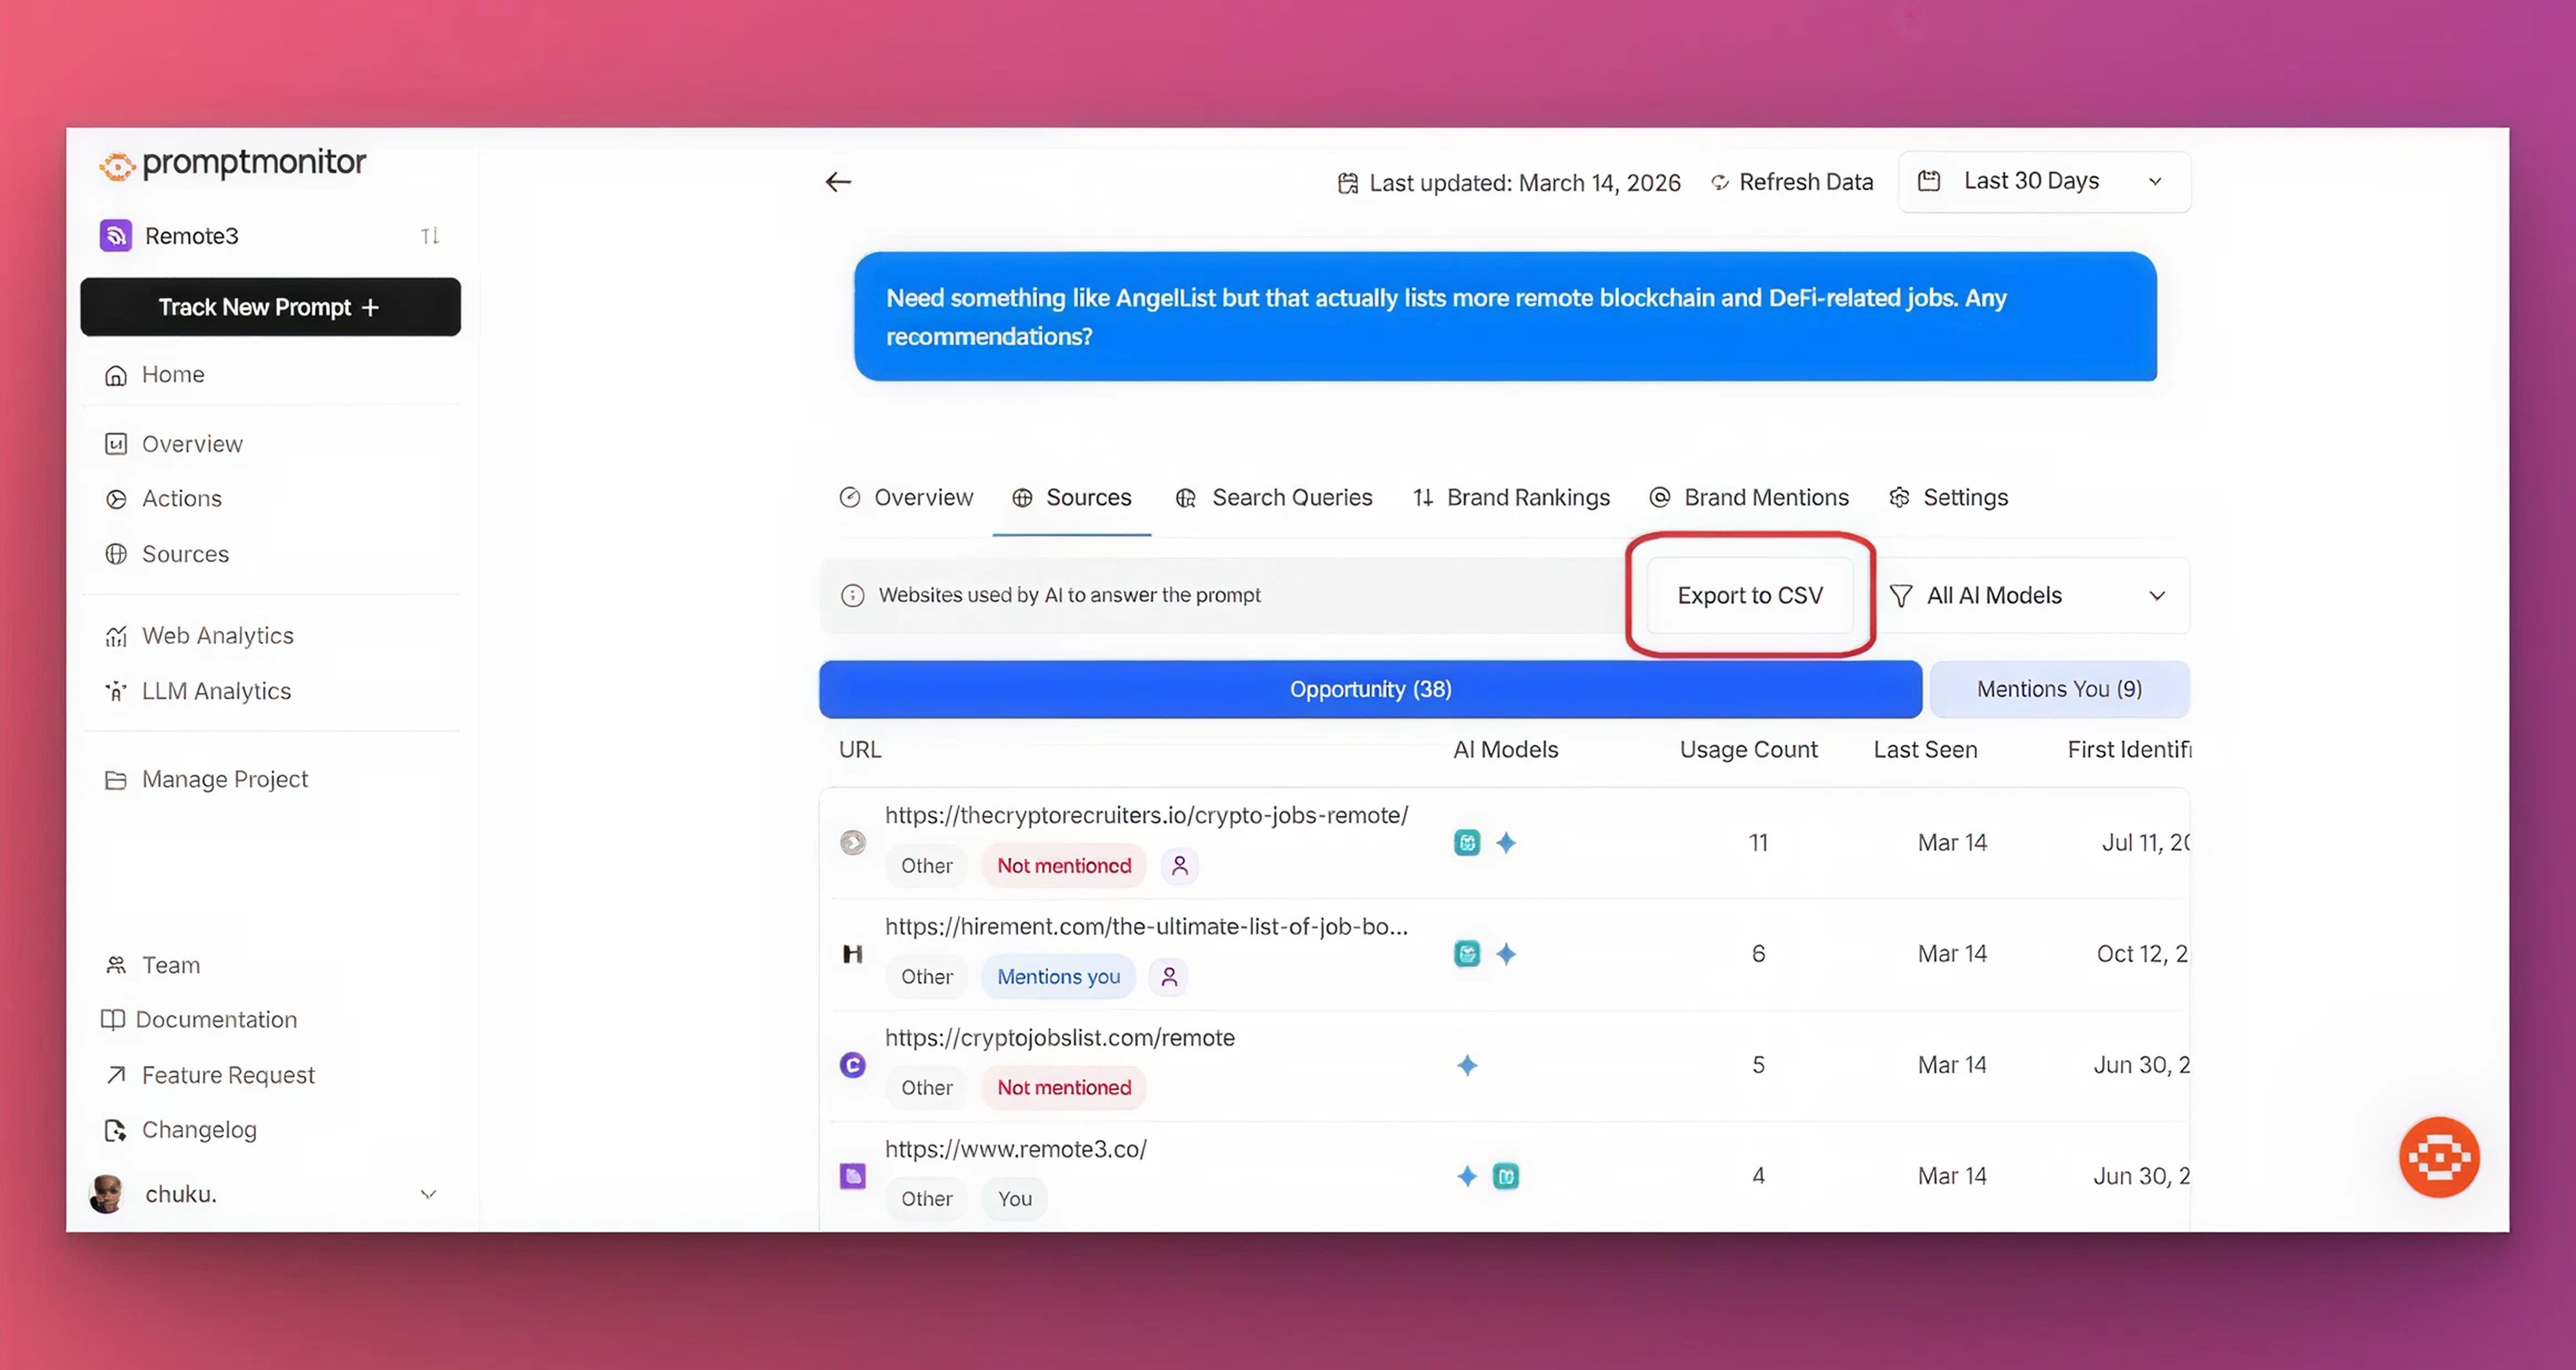Click the Other tag on cryptojobslist row
The height and width of the screenshot is (1370, 2576).
926,1088
